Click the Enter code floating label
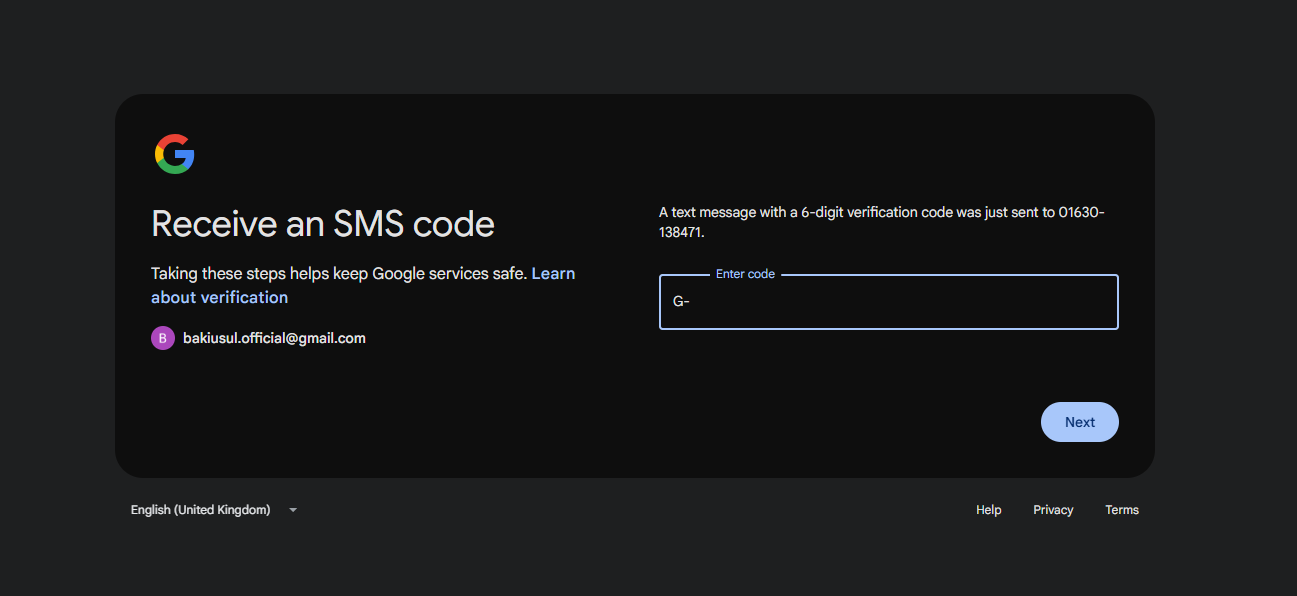1297x596 pixels. pyautogui.click(x=745, y=274)
